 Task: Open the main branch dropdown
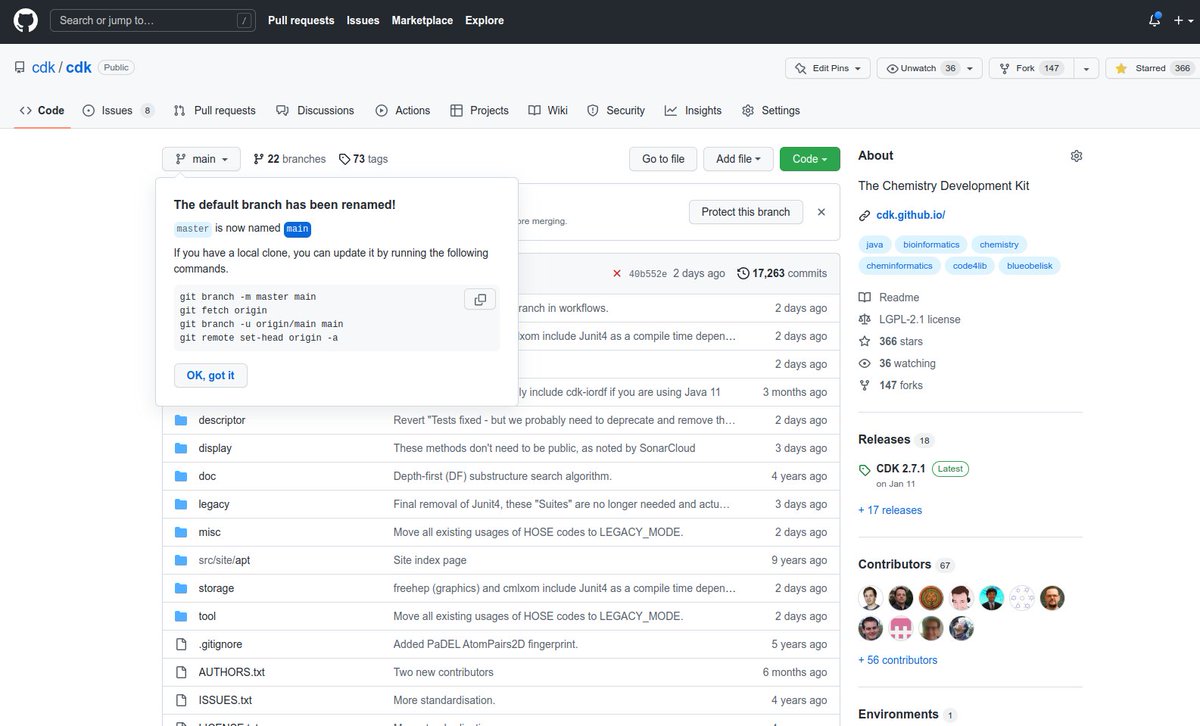pos(200,158)
